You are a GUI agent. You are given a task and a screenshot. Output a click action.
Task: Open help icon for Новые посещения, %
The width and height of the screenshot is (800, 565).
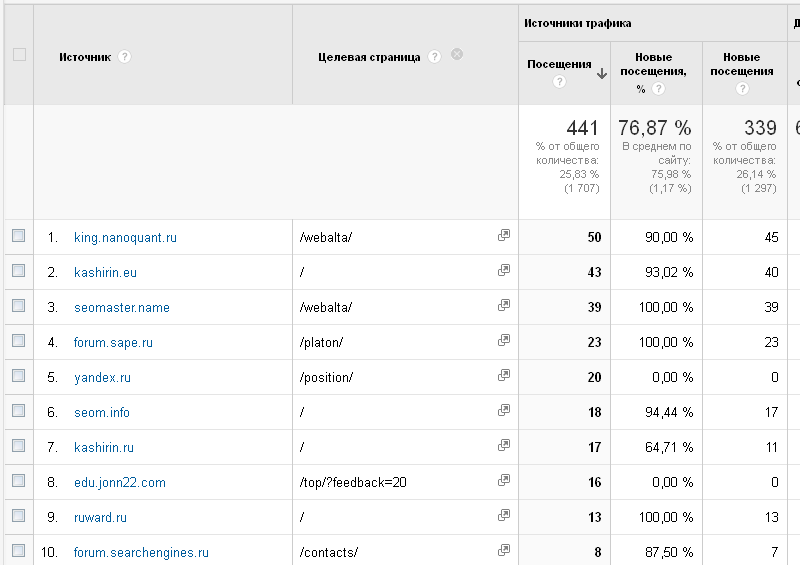pyautogui.click(x=658, y=89)
